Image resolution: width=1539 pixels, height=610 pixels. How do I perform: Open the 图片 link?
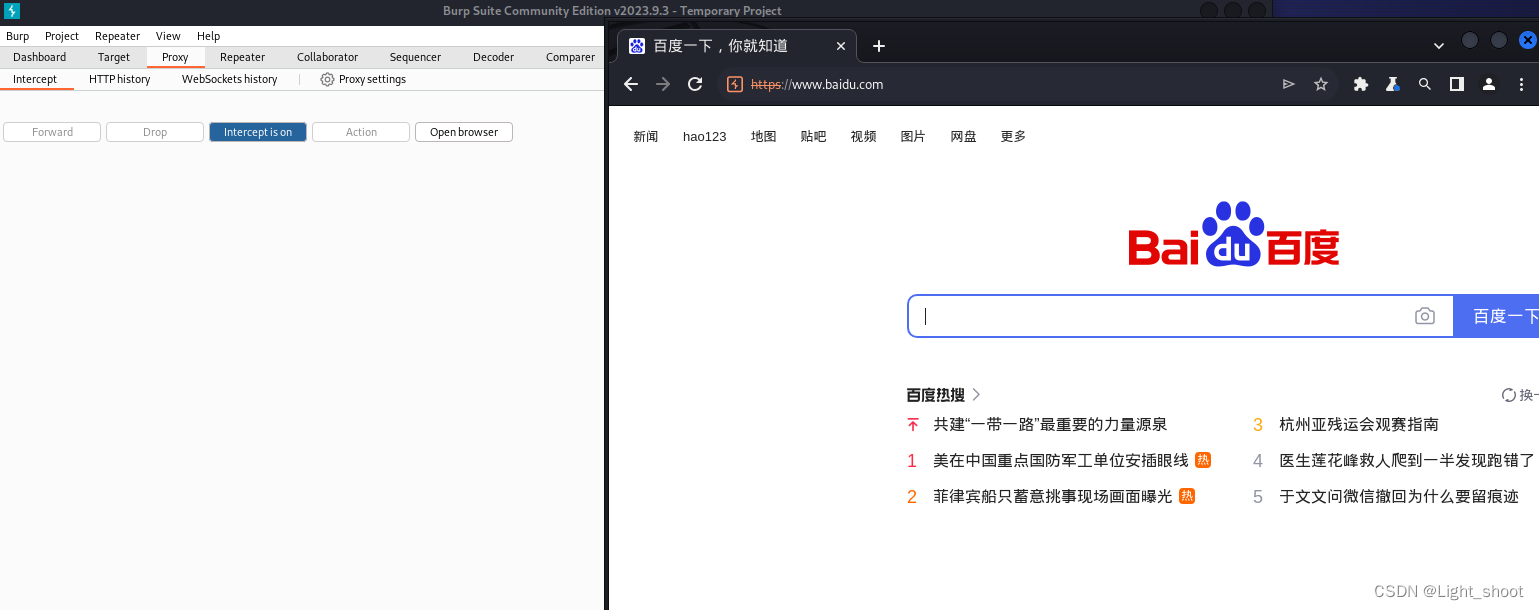click(913, 136)
